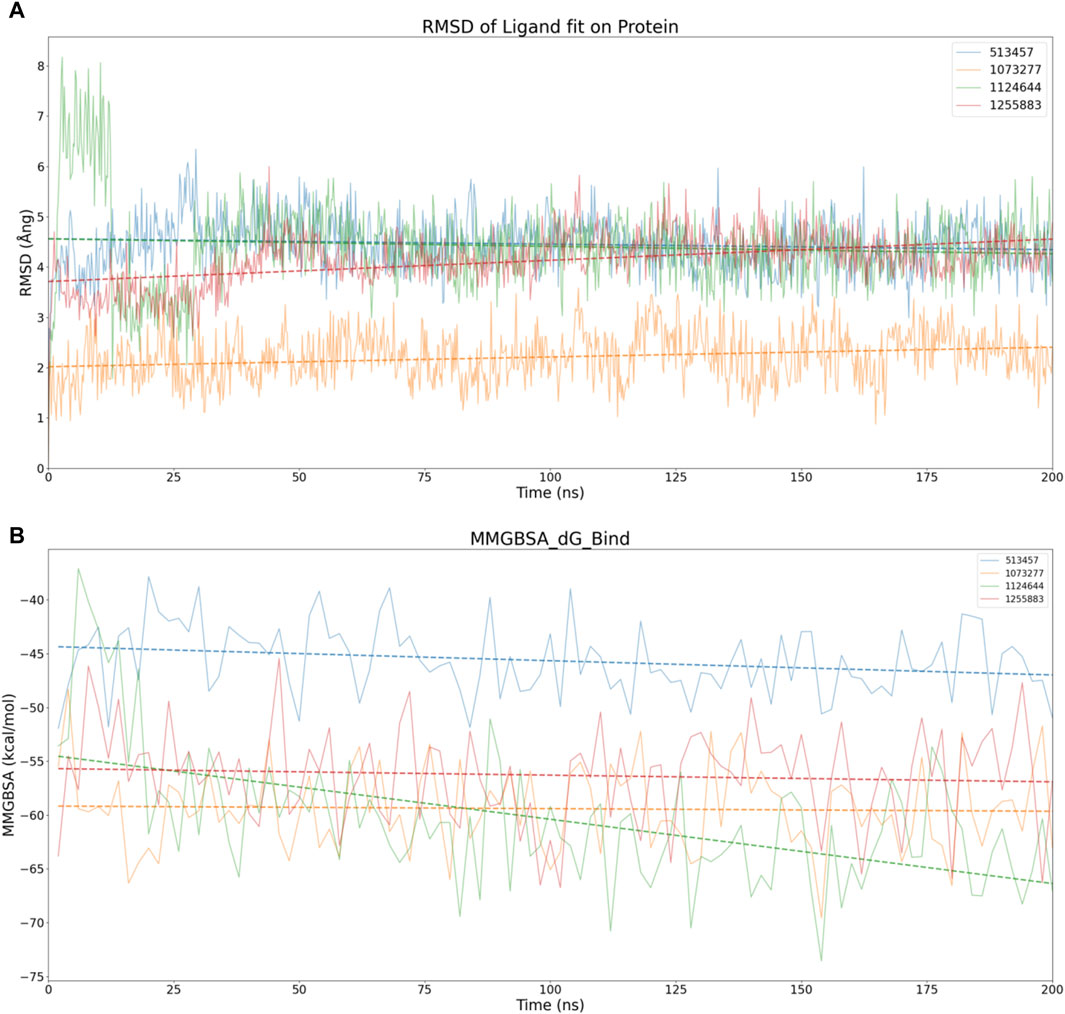Click x-axis tick 175 in panel A

tap(927, 477)
